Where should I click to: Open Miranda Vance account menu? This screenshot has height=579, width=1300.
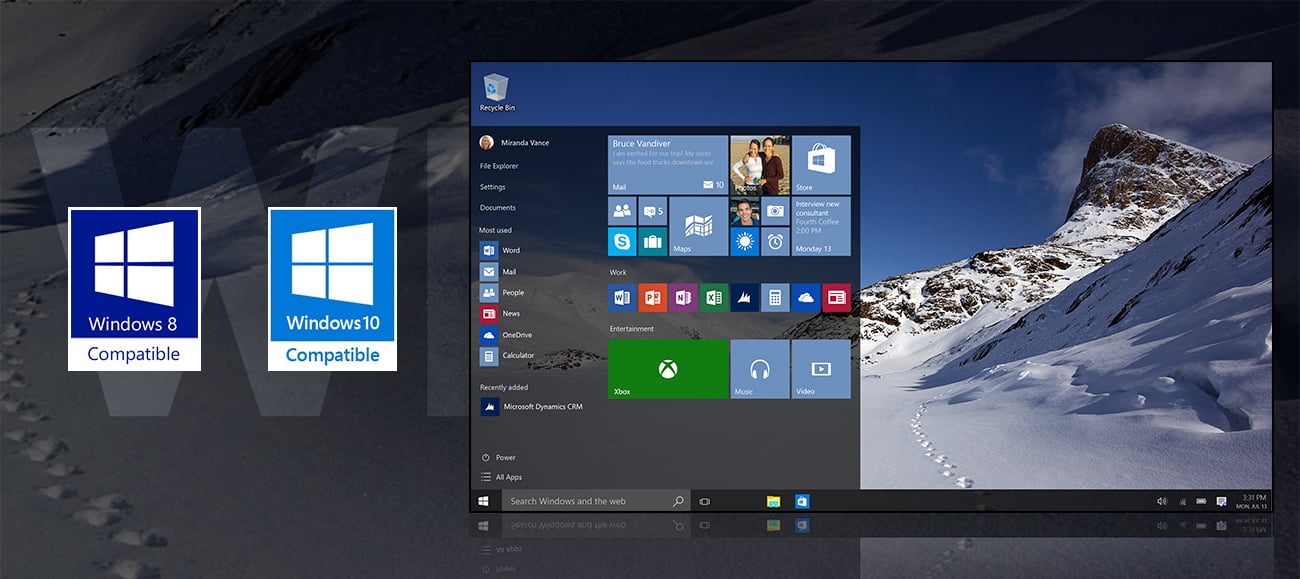point(514,143)
